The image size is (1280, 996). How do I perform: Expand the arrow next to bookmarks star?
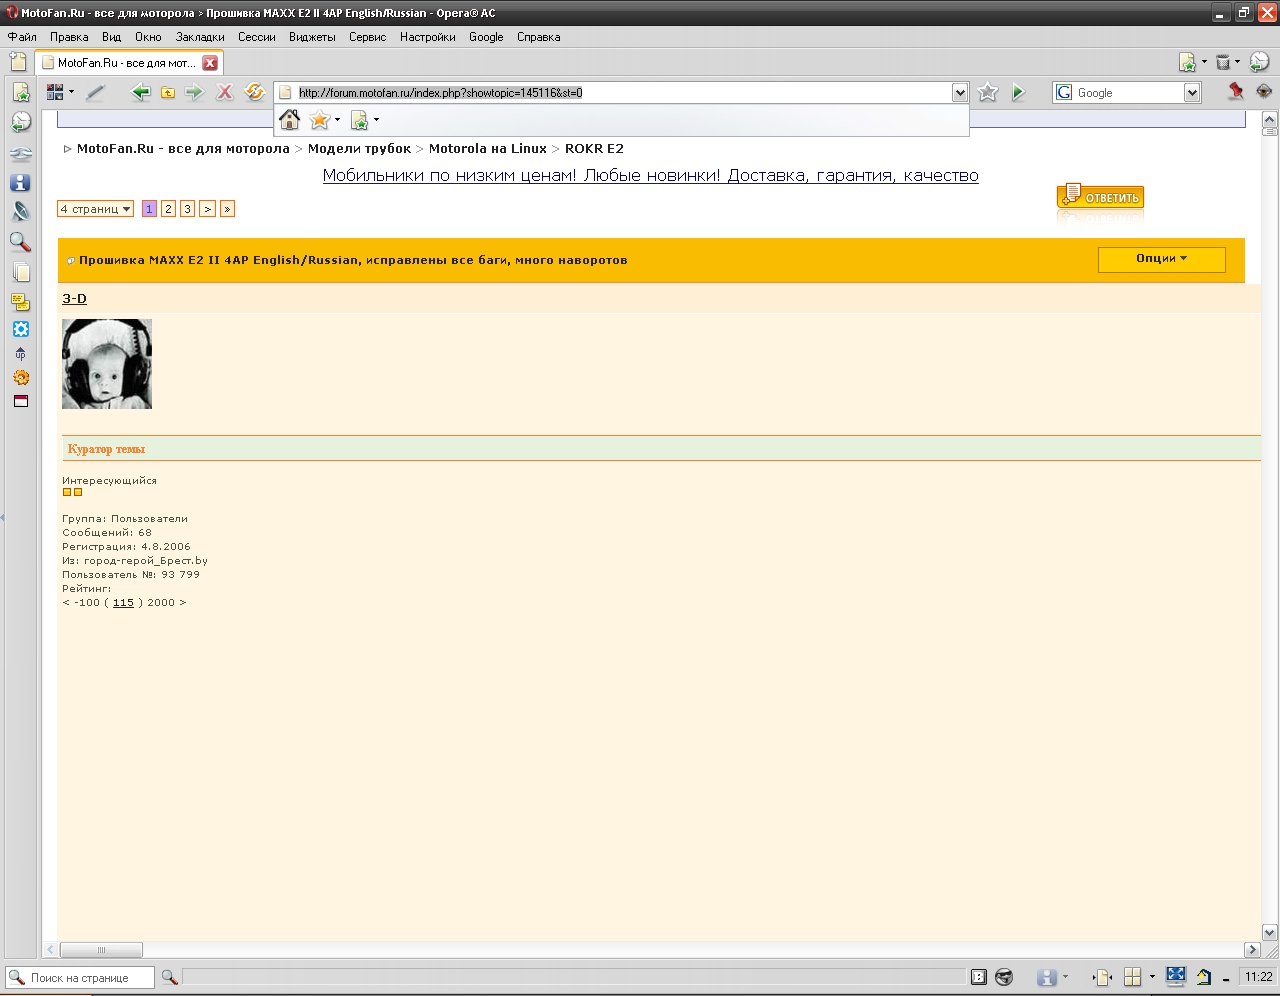(x=337, y=120)
